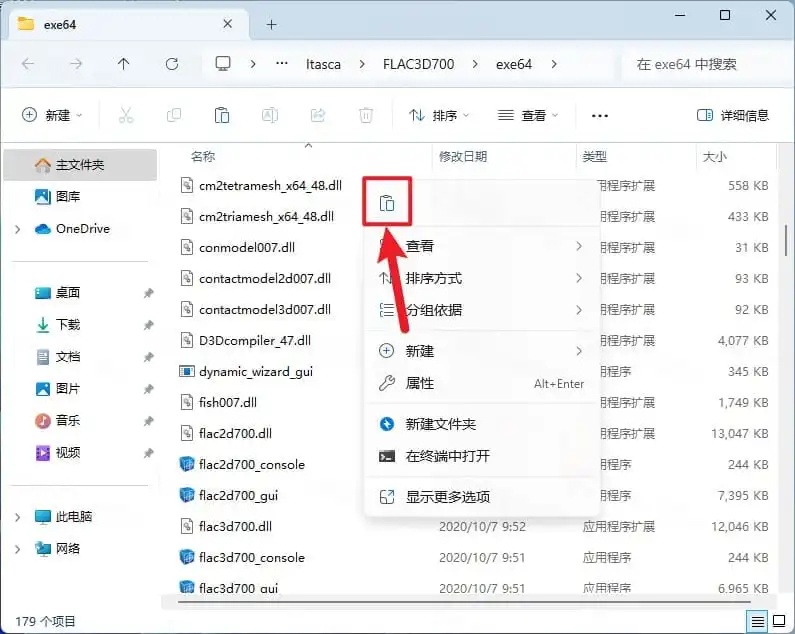Click FLAC3D700 in the address path
Image resolution: width=795 pixels, height=634 pixels.
pyautogui.click(x=418, y=64)
